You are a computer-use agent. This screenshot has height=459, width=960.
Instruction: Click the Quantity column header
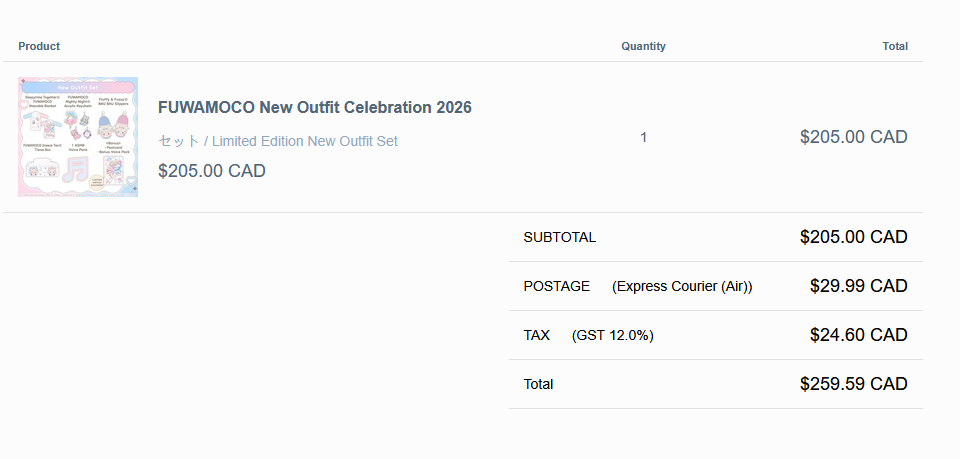pos(643,46)
